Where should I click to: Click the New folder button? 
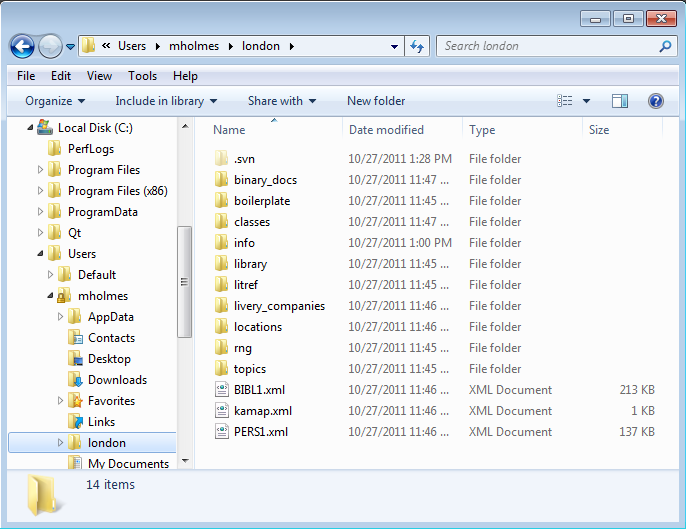point(376,101)
